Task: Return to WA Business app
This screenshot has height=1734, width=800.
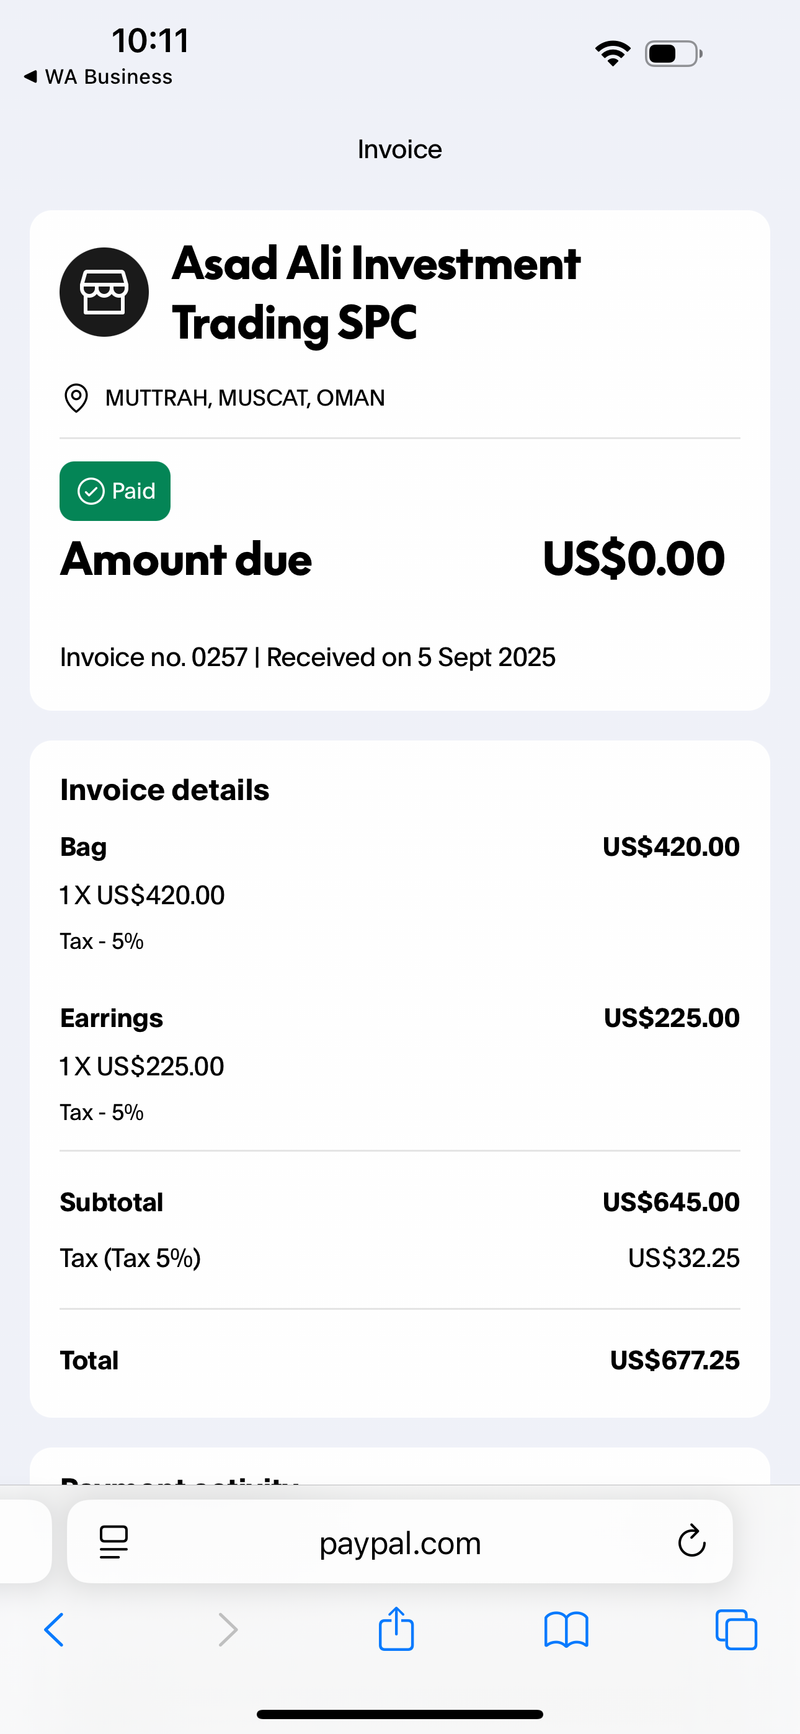Action: coord(98,77)
